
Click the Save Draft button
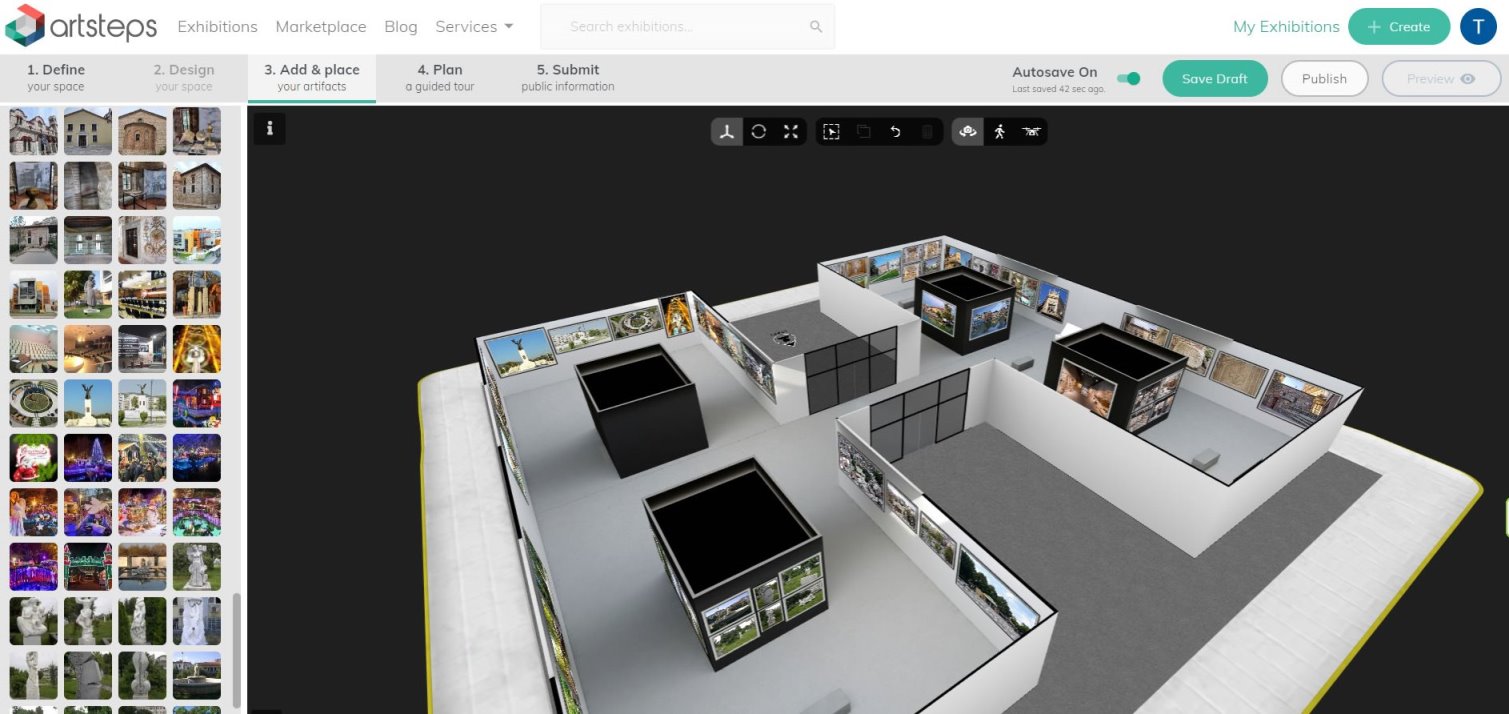pyautogui.click(x=1215, y=79)
